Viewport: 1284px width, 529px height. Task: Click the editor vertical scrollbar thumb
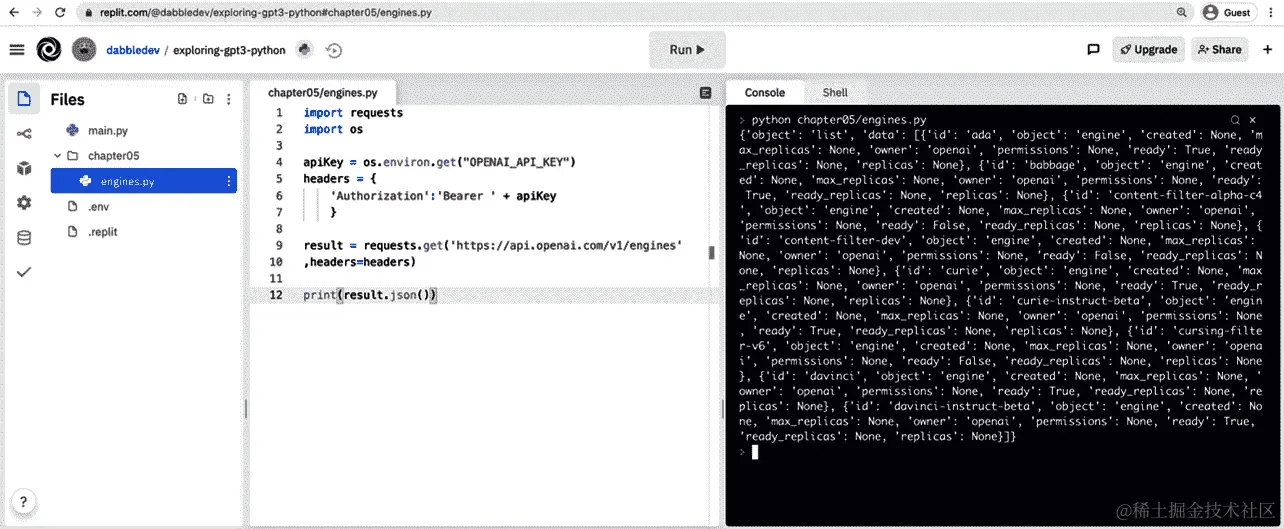[712, 253]
